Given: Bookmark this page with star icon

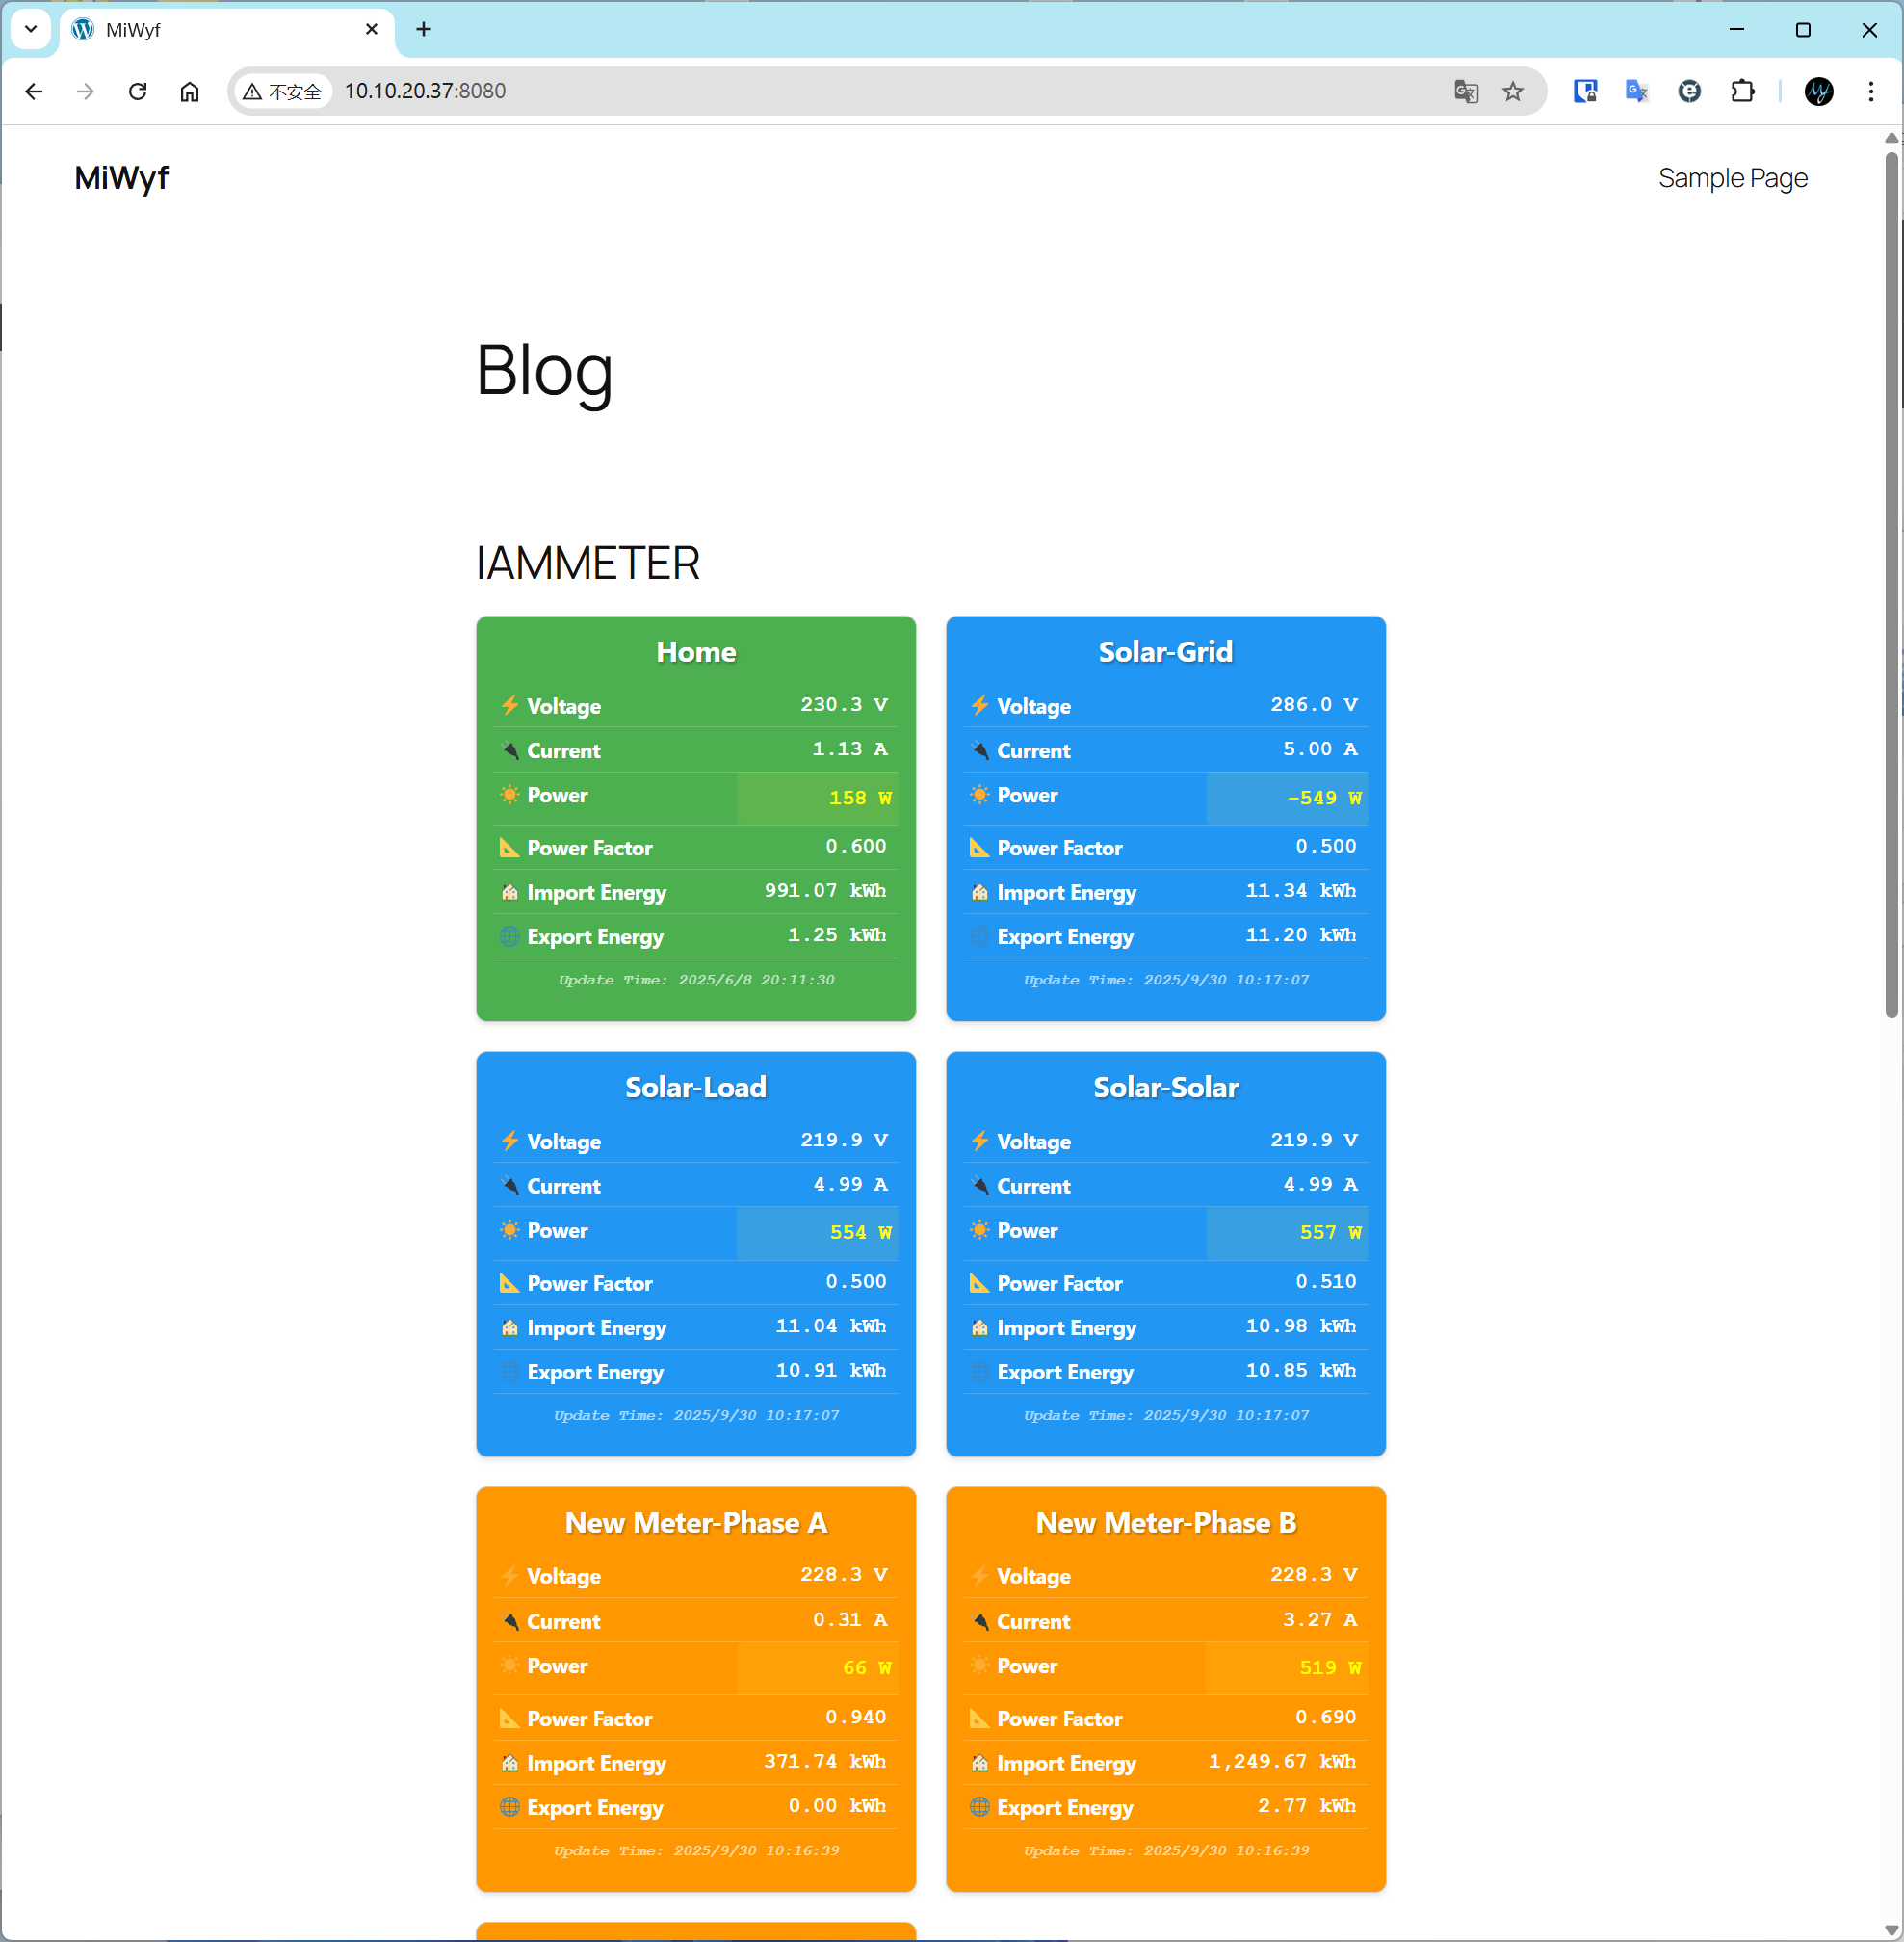Looking at the screenshot, I should (x=1512, y=91).
